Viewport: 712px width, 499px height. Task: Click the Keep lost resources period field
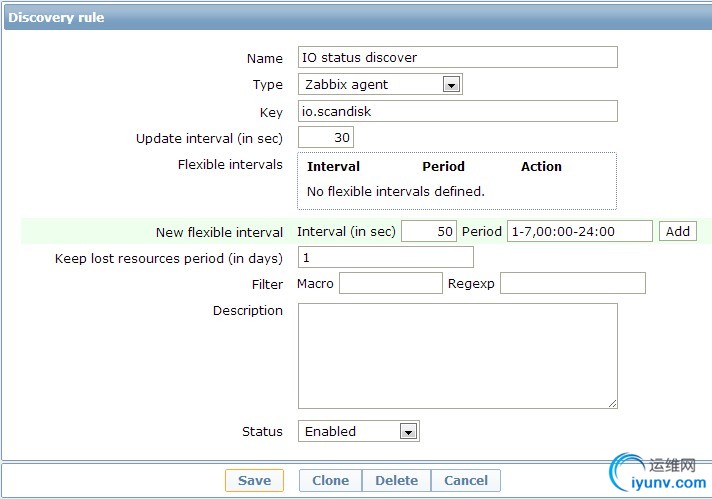click(386, 257)
